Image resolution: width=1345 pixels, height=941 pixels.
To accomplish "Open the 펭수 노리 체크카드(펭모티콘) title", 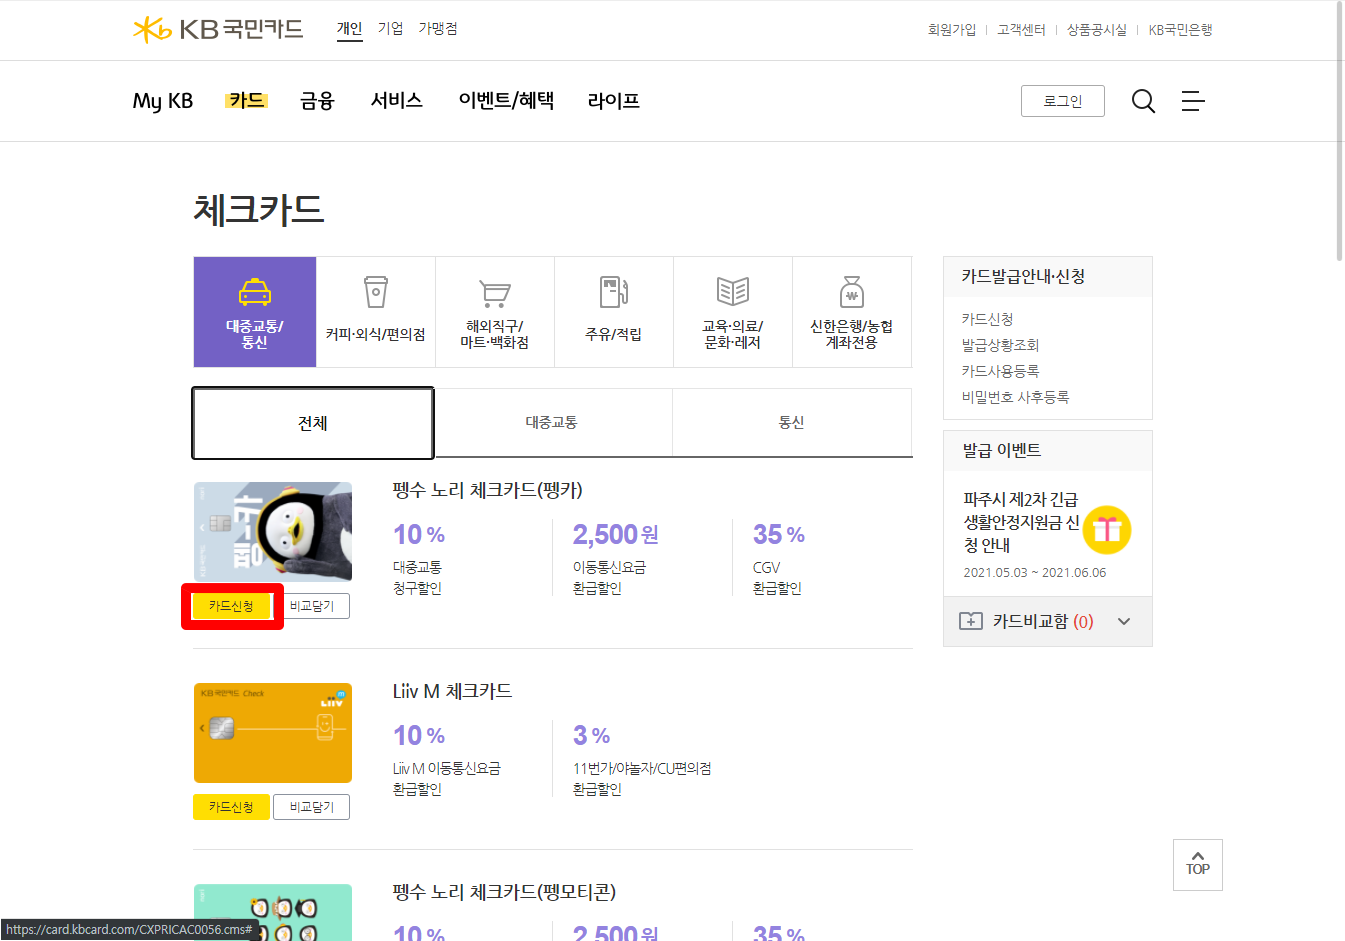I will [504, 892].
